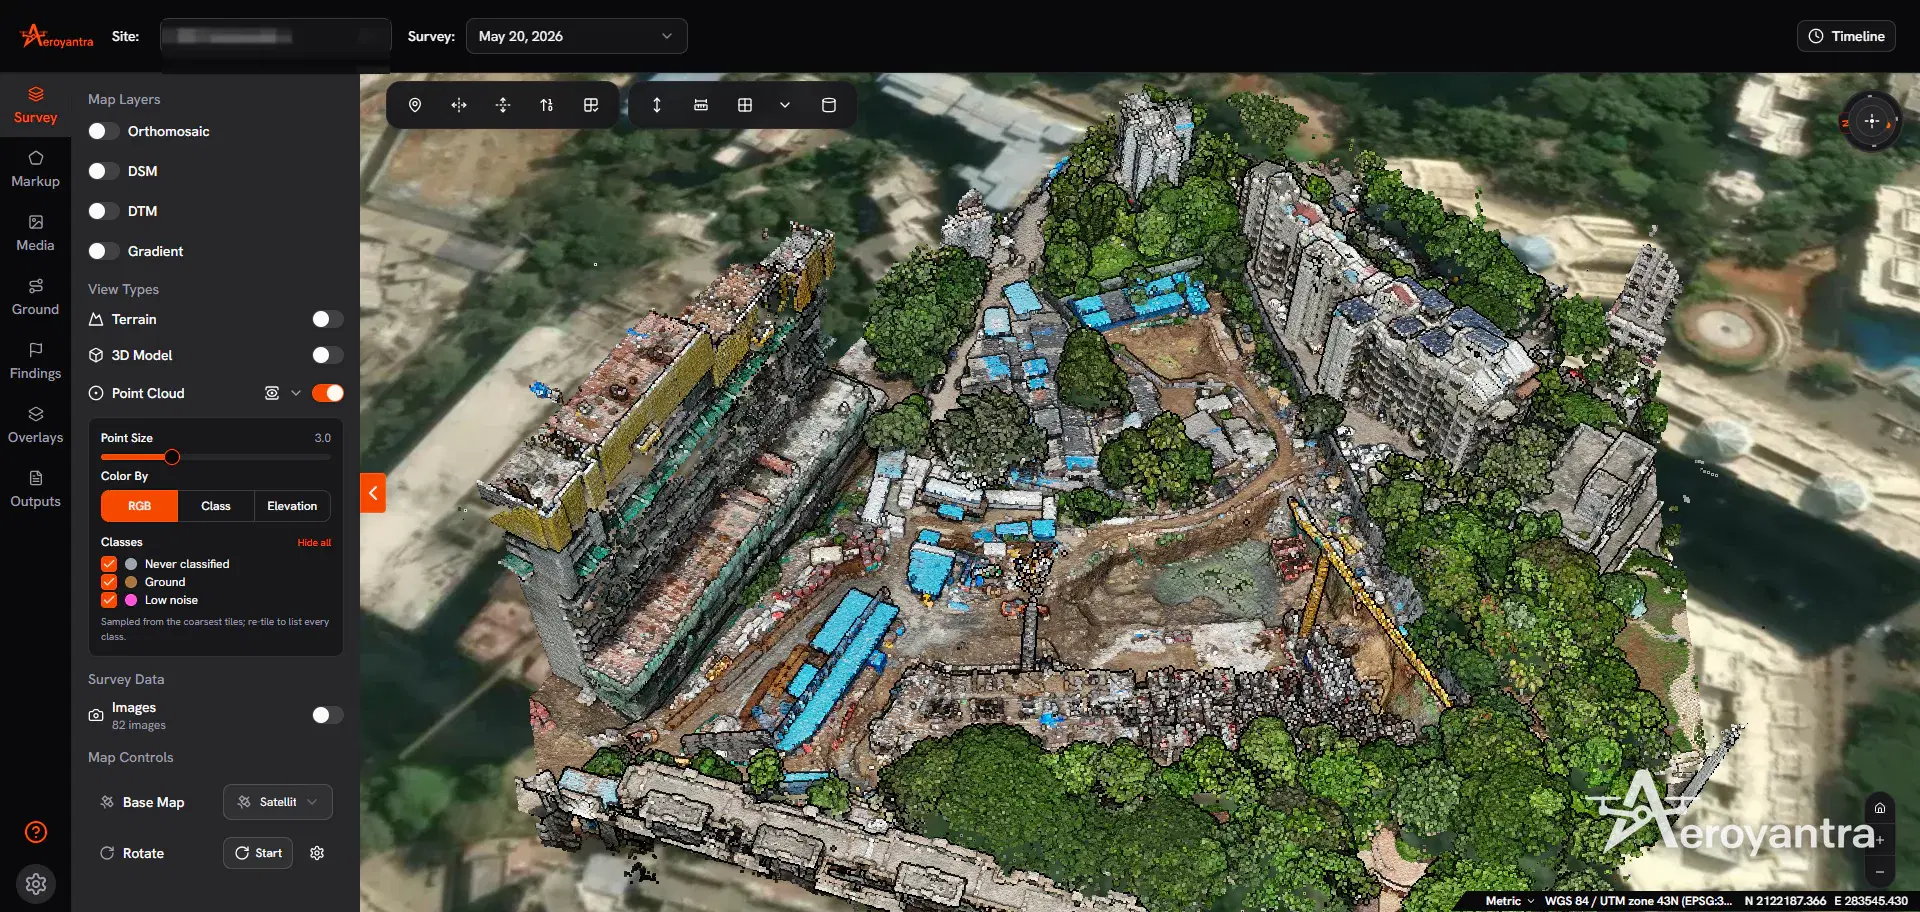
Task: Enable the DSM layer toggle
Action: tap(104, 171)
